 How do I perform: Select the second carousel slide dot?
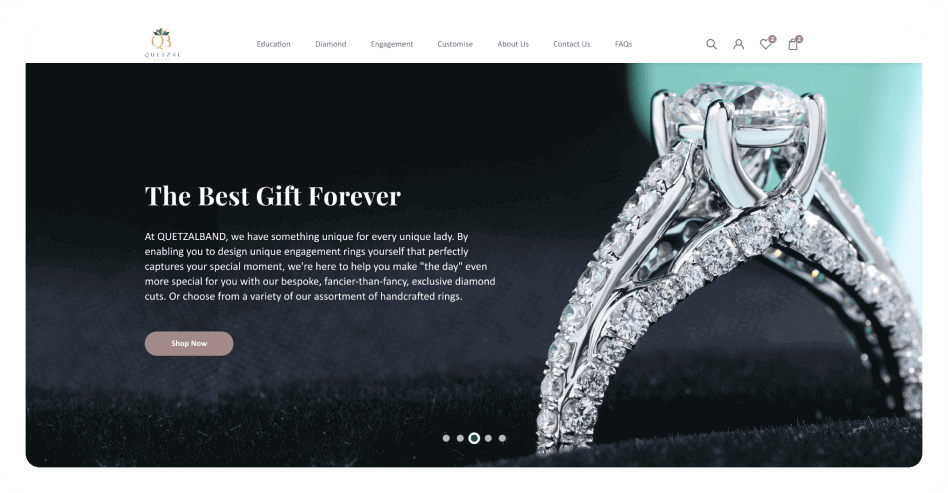coord(460,438)
